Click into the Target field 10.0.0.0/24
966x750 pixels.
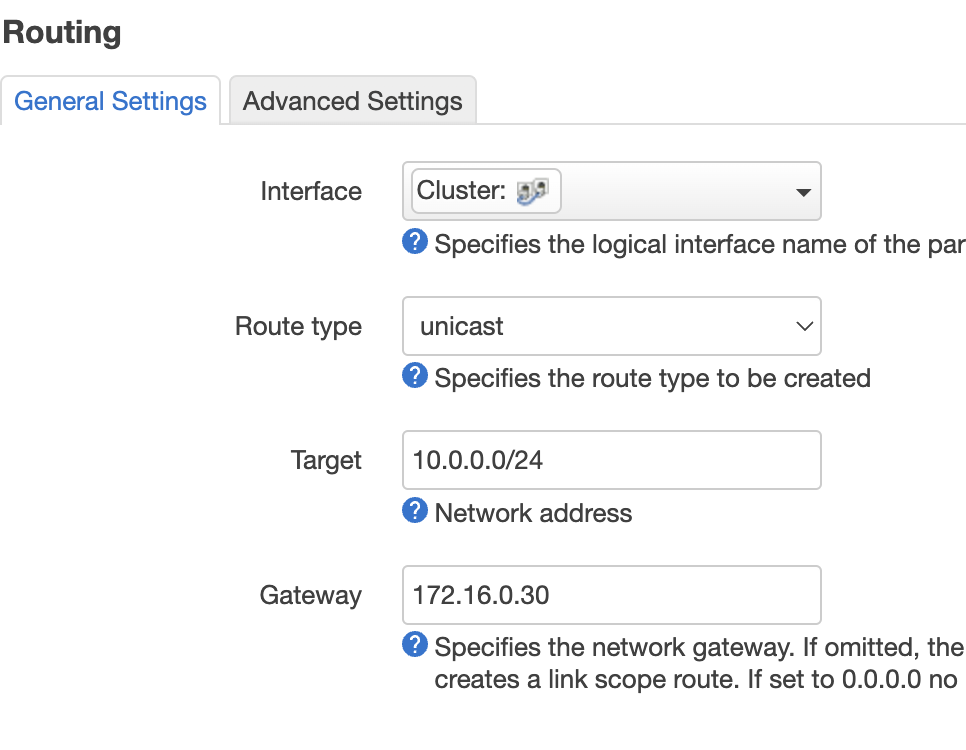[612, 460]
